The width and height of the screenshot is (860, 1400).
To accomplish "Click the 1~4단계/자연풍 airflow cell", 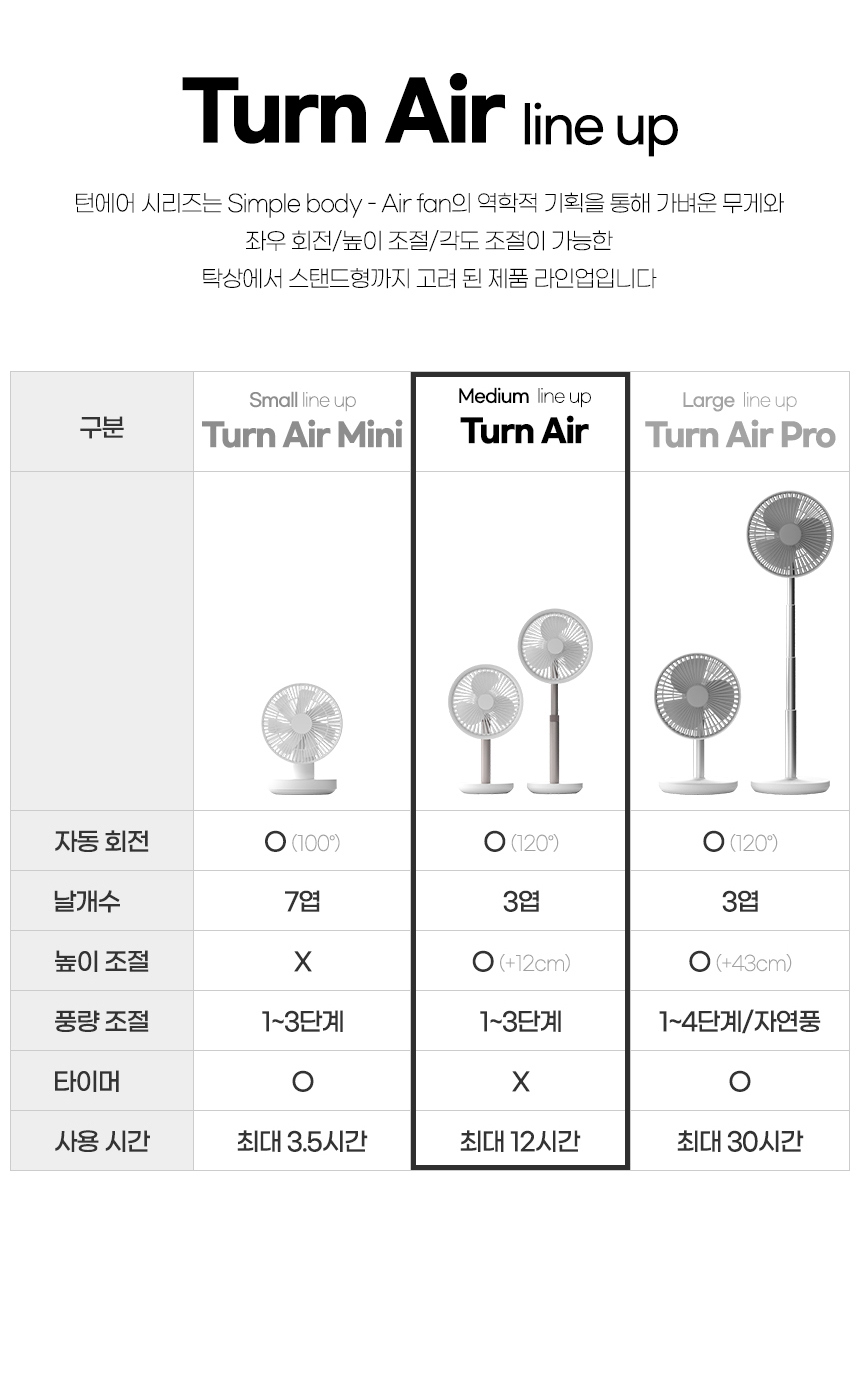I will click(x=740, y=1021).
